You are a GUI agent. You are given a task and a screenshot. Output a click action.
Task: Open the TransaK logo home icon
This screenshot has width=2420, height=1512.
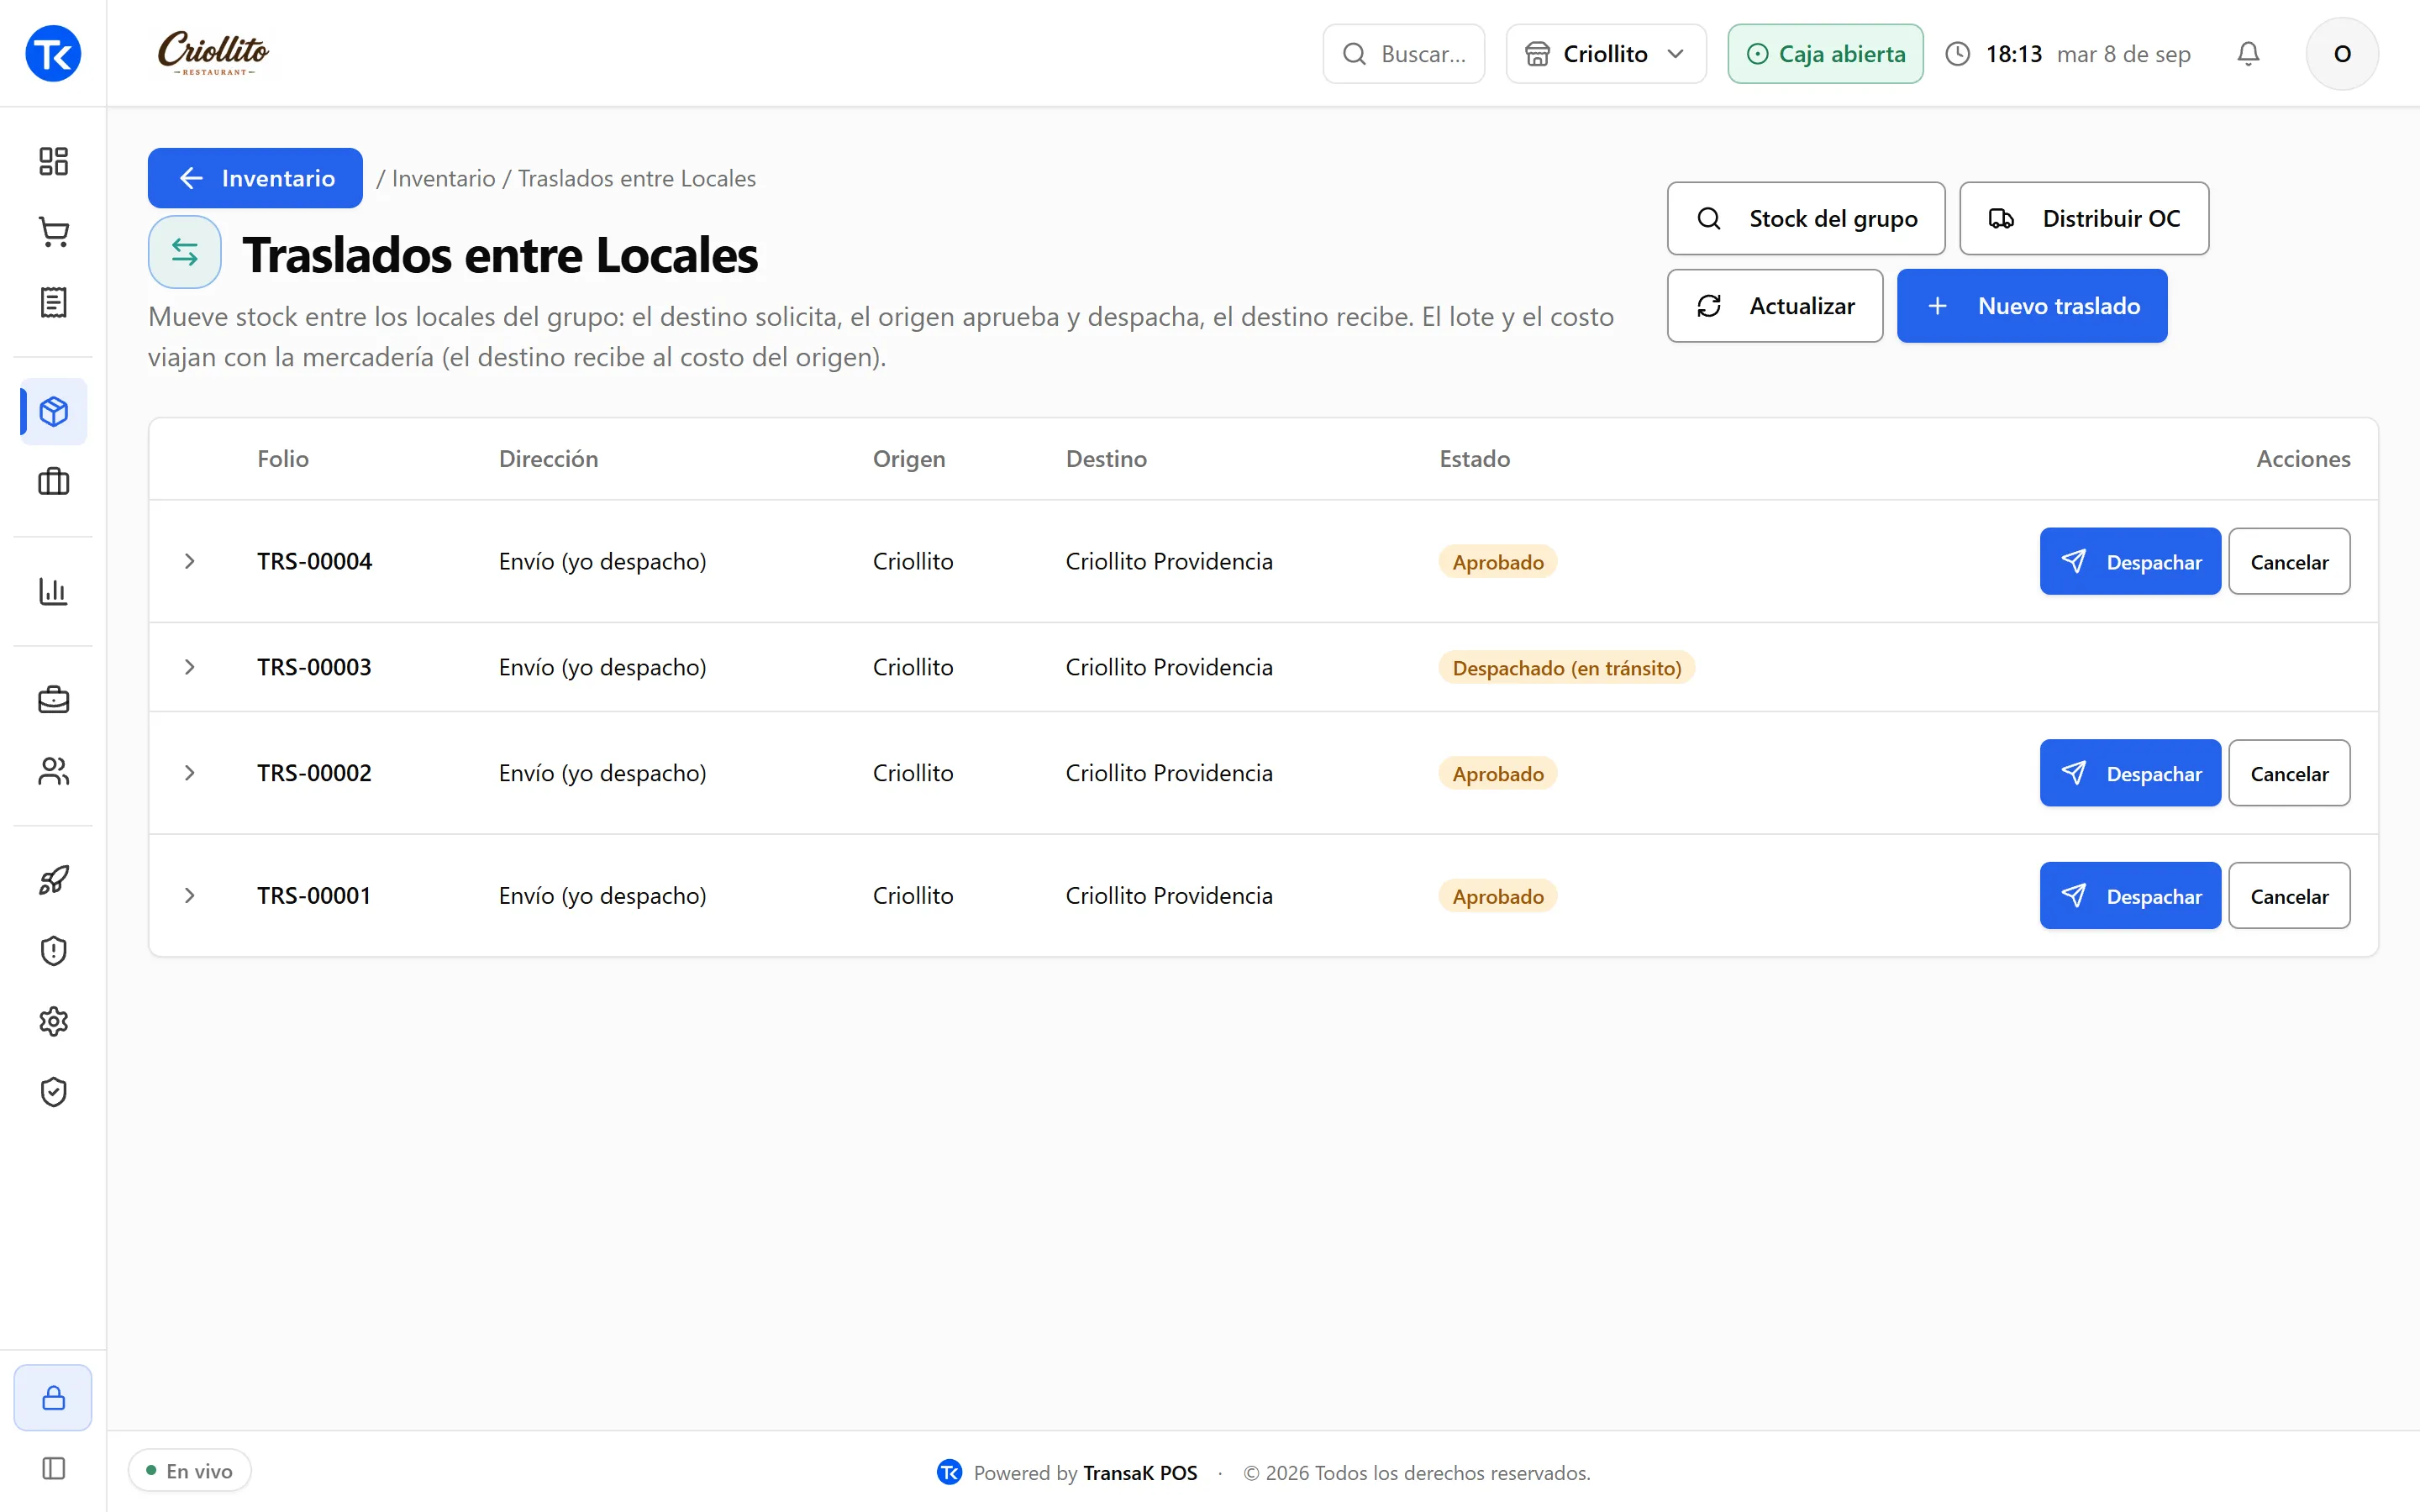(53, 53)
